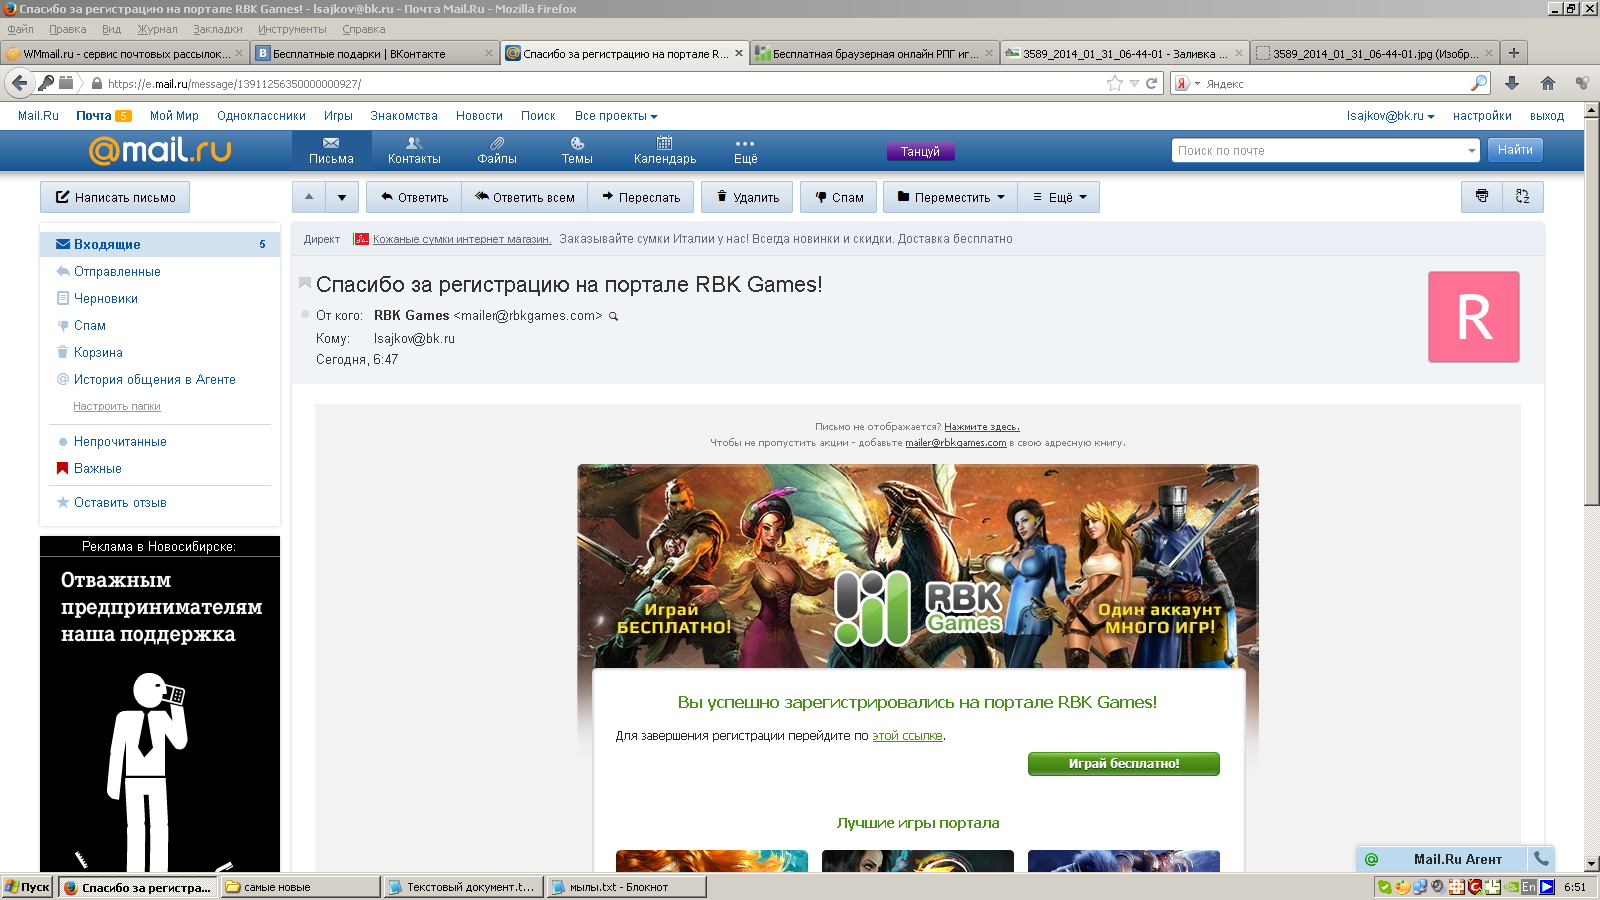Toggle unread dot beside От кого

(x=305, y=315)
